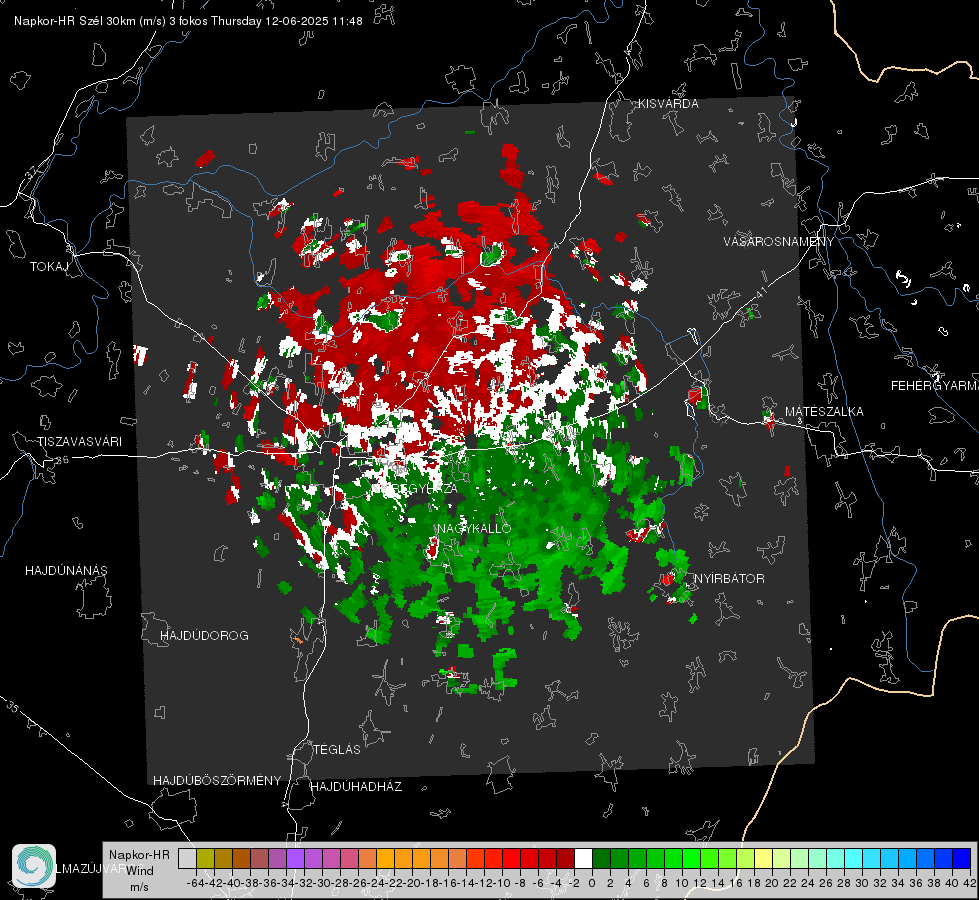Screen dimensions: 979x900
Task: Click the HAJDÚDOROG town label
Action: point(204,636)
